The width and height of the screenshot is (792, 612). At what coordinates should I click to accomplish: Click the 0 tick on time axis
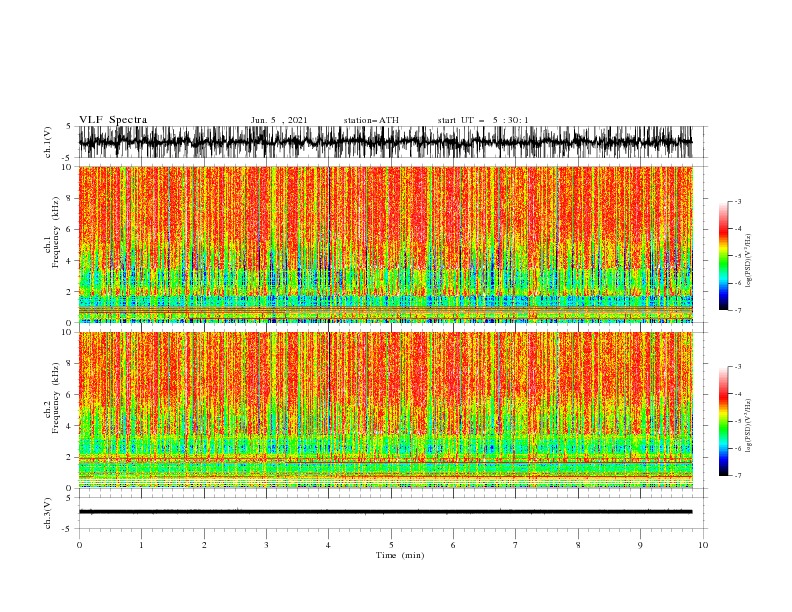point(79,545)
